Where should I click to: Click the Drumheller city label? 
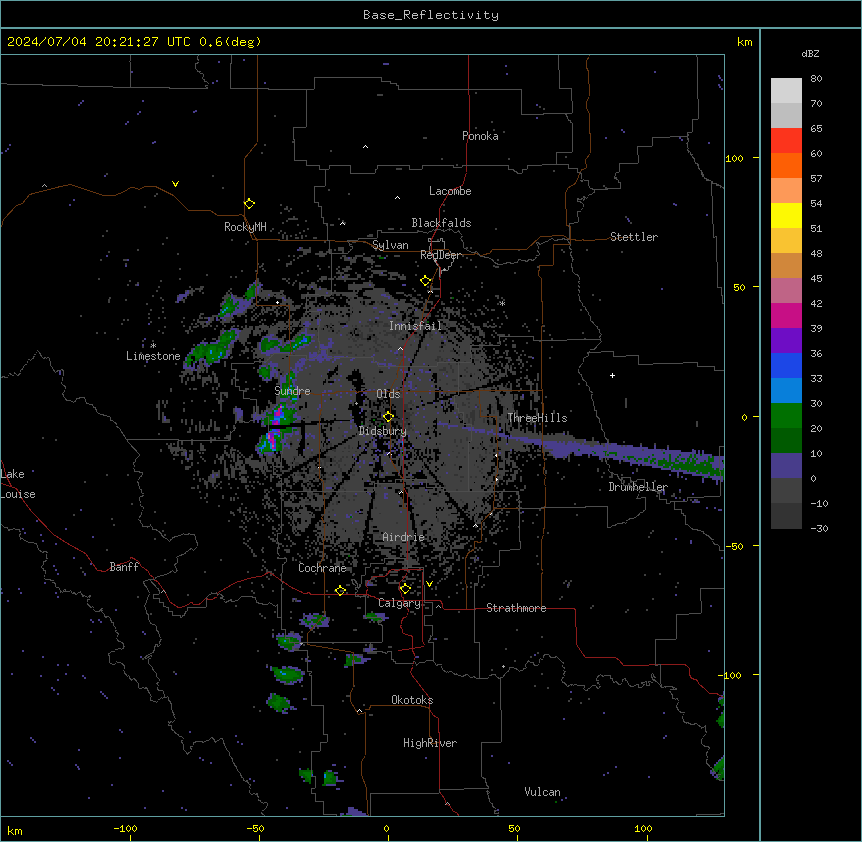tap(638, 487)
